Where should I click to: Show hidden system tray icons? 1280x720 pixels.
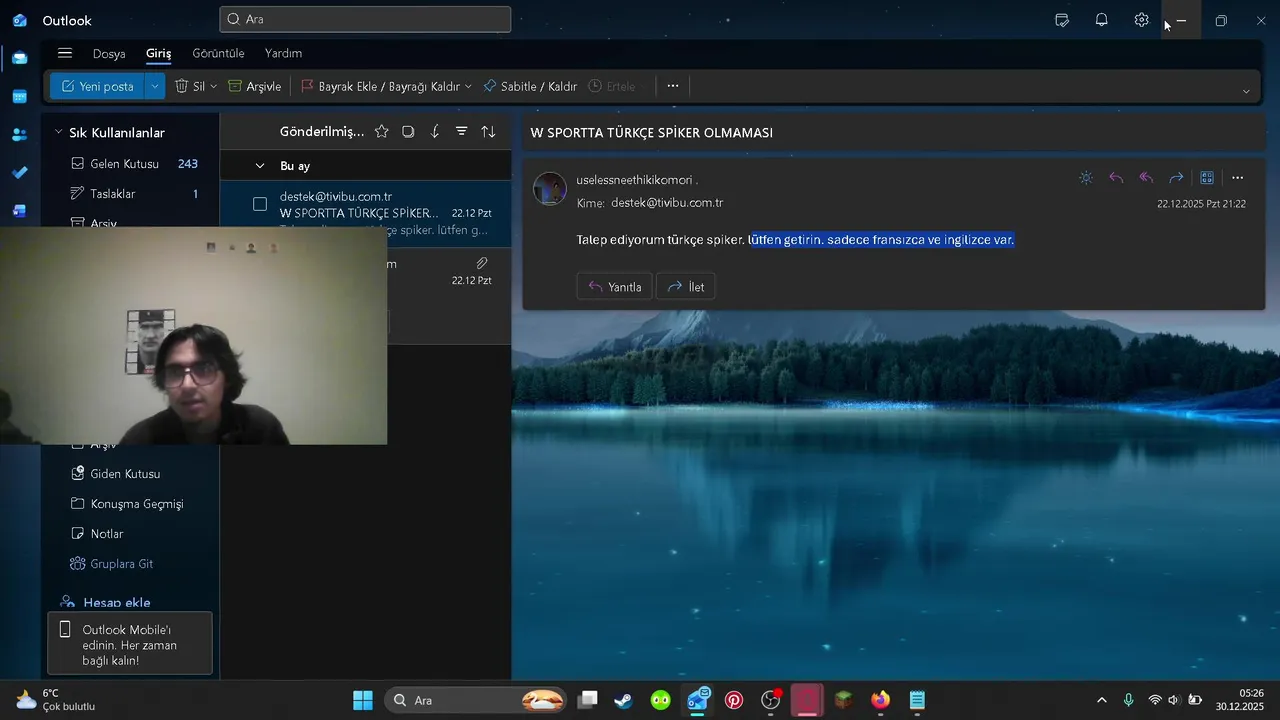[x=1102, y=700]
